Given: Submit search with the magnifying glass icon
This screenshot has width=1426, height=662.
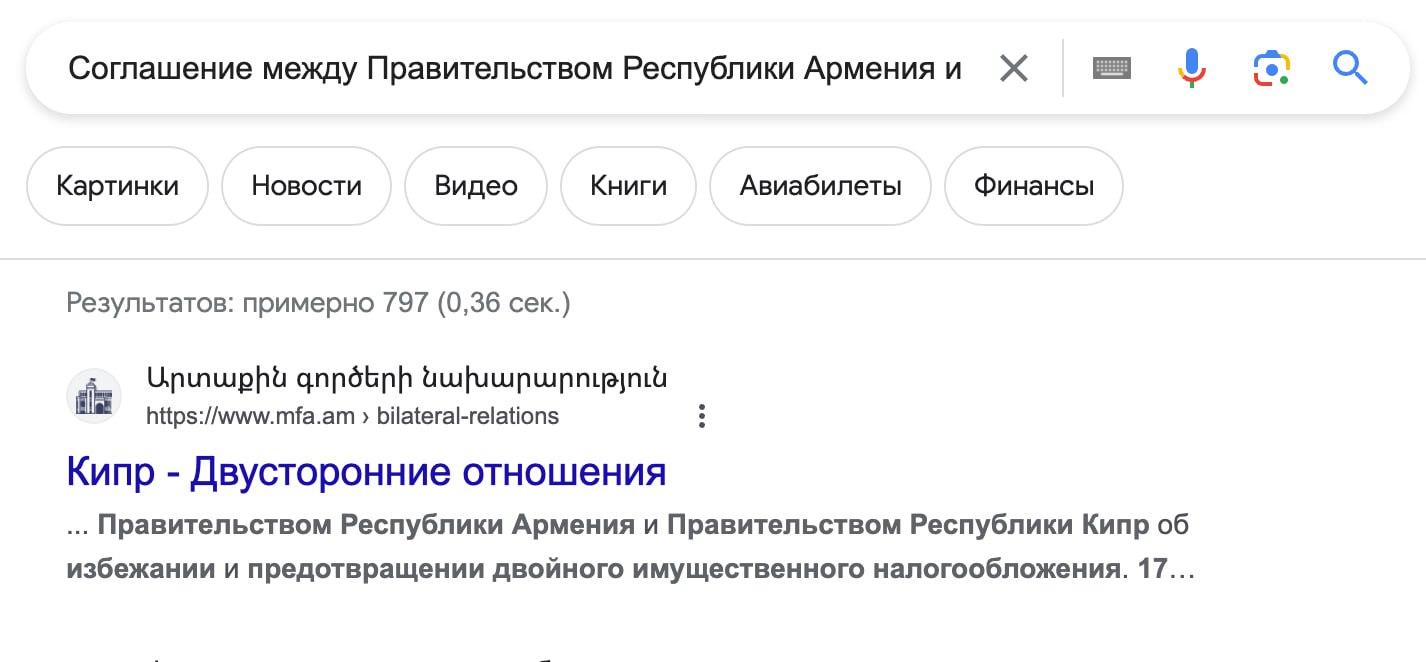Looking at the screenshot, I should (1350, 68).
